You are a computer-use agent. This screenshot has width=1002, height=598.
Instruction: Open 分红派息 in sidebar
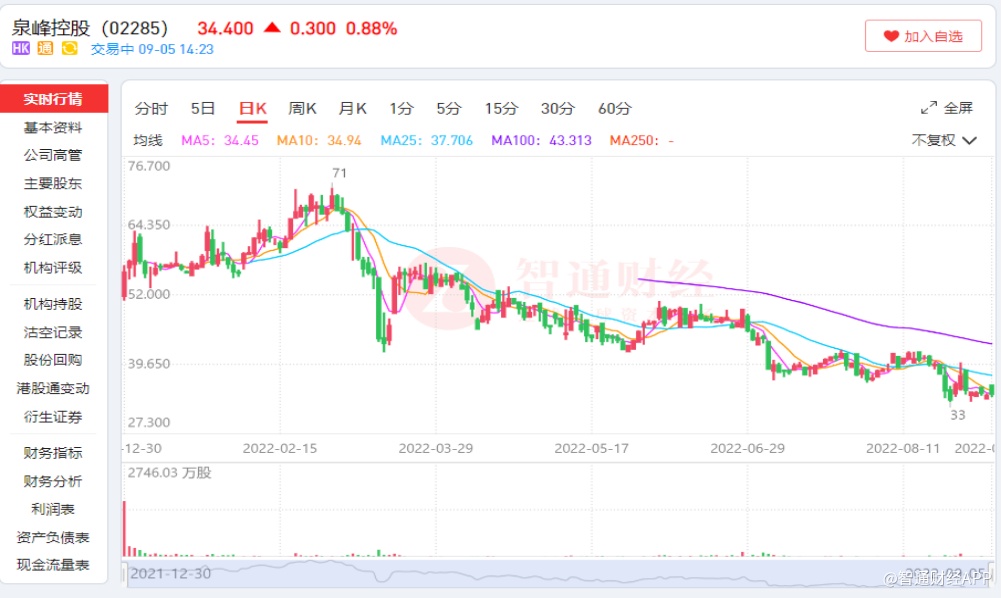[x=53, y=240]
